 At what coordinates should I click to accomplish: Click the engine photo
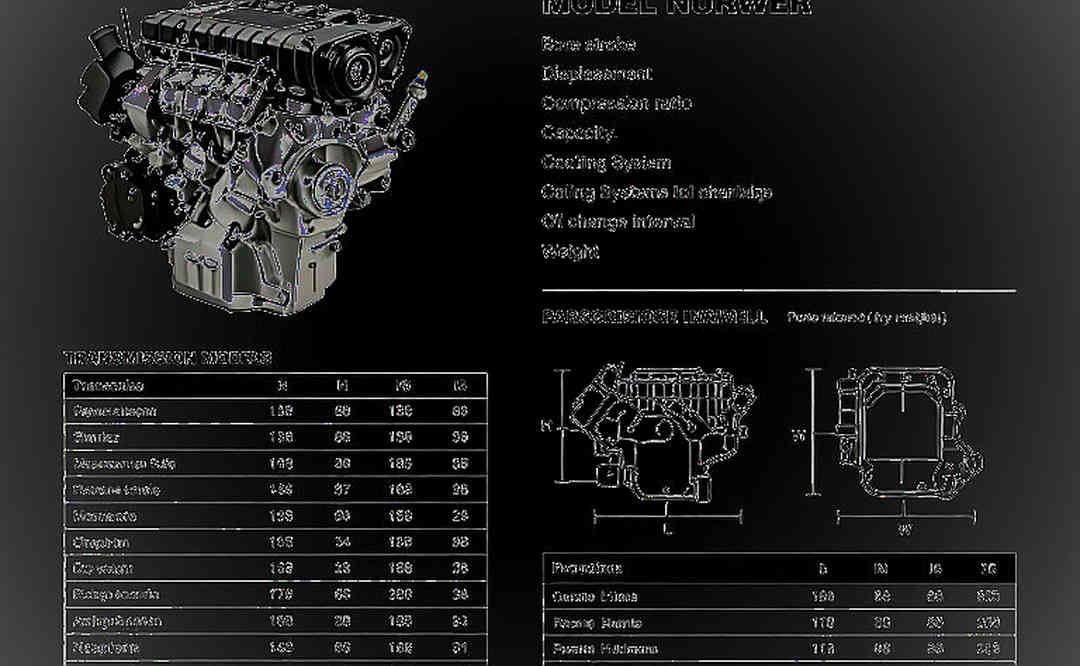click(251, 158)
